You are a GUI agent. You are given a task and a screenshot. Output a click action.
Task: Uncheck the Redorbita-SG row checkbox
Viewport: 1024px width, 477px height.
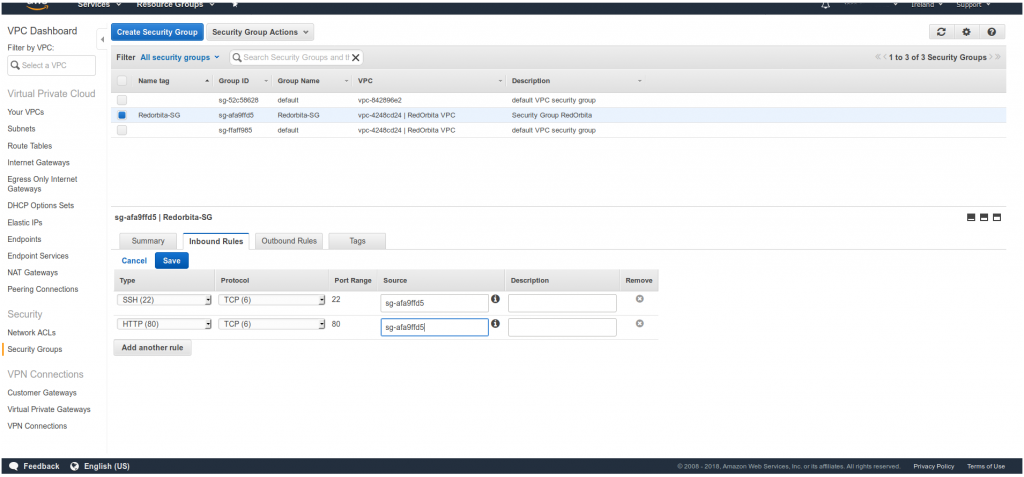[122, 115]
